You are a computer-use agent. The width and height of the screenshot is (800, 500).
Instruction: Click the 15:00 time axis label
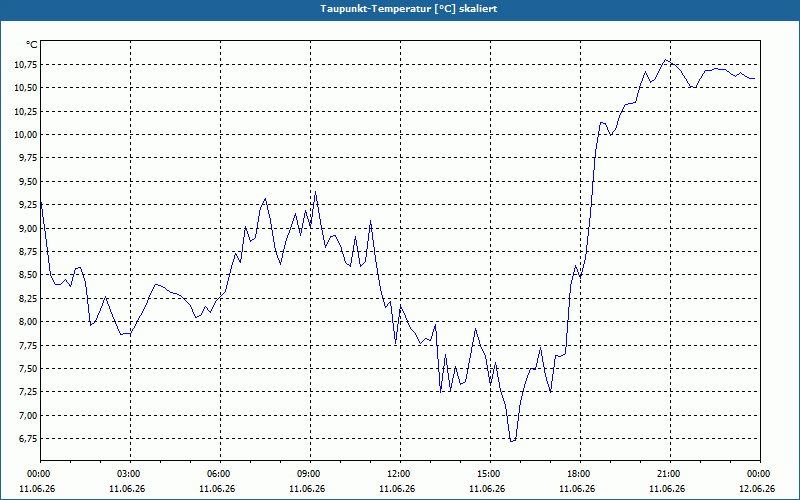(x=490, y=474)
